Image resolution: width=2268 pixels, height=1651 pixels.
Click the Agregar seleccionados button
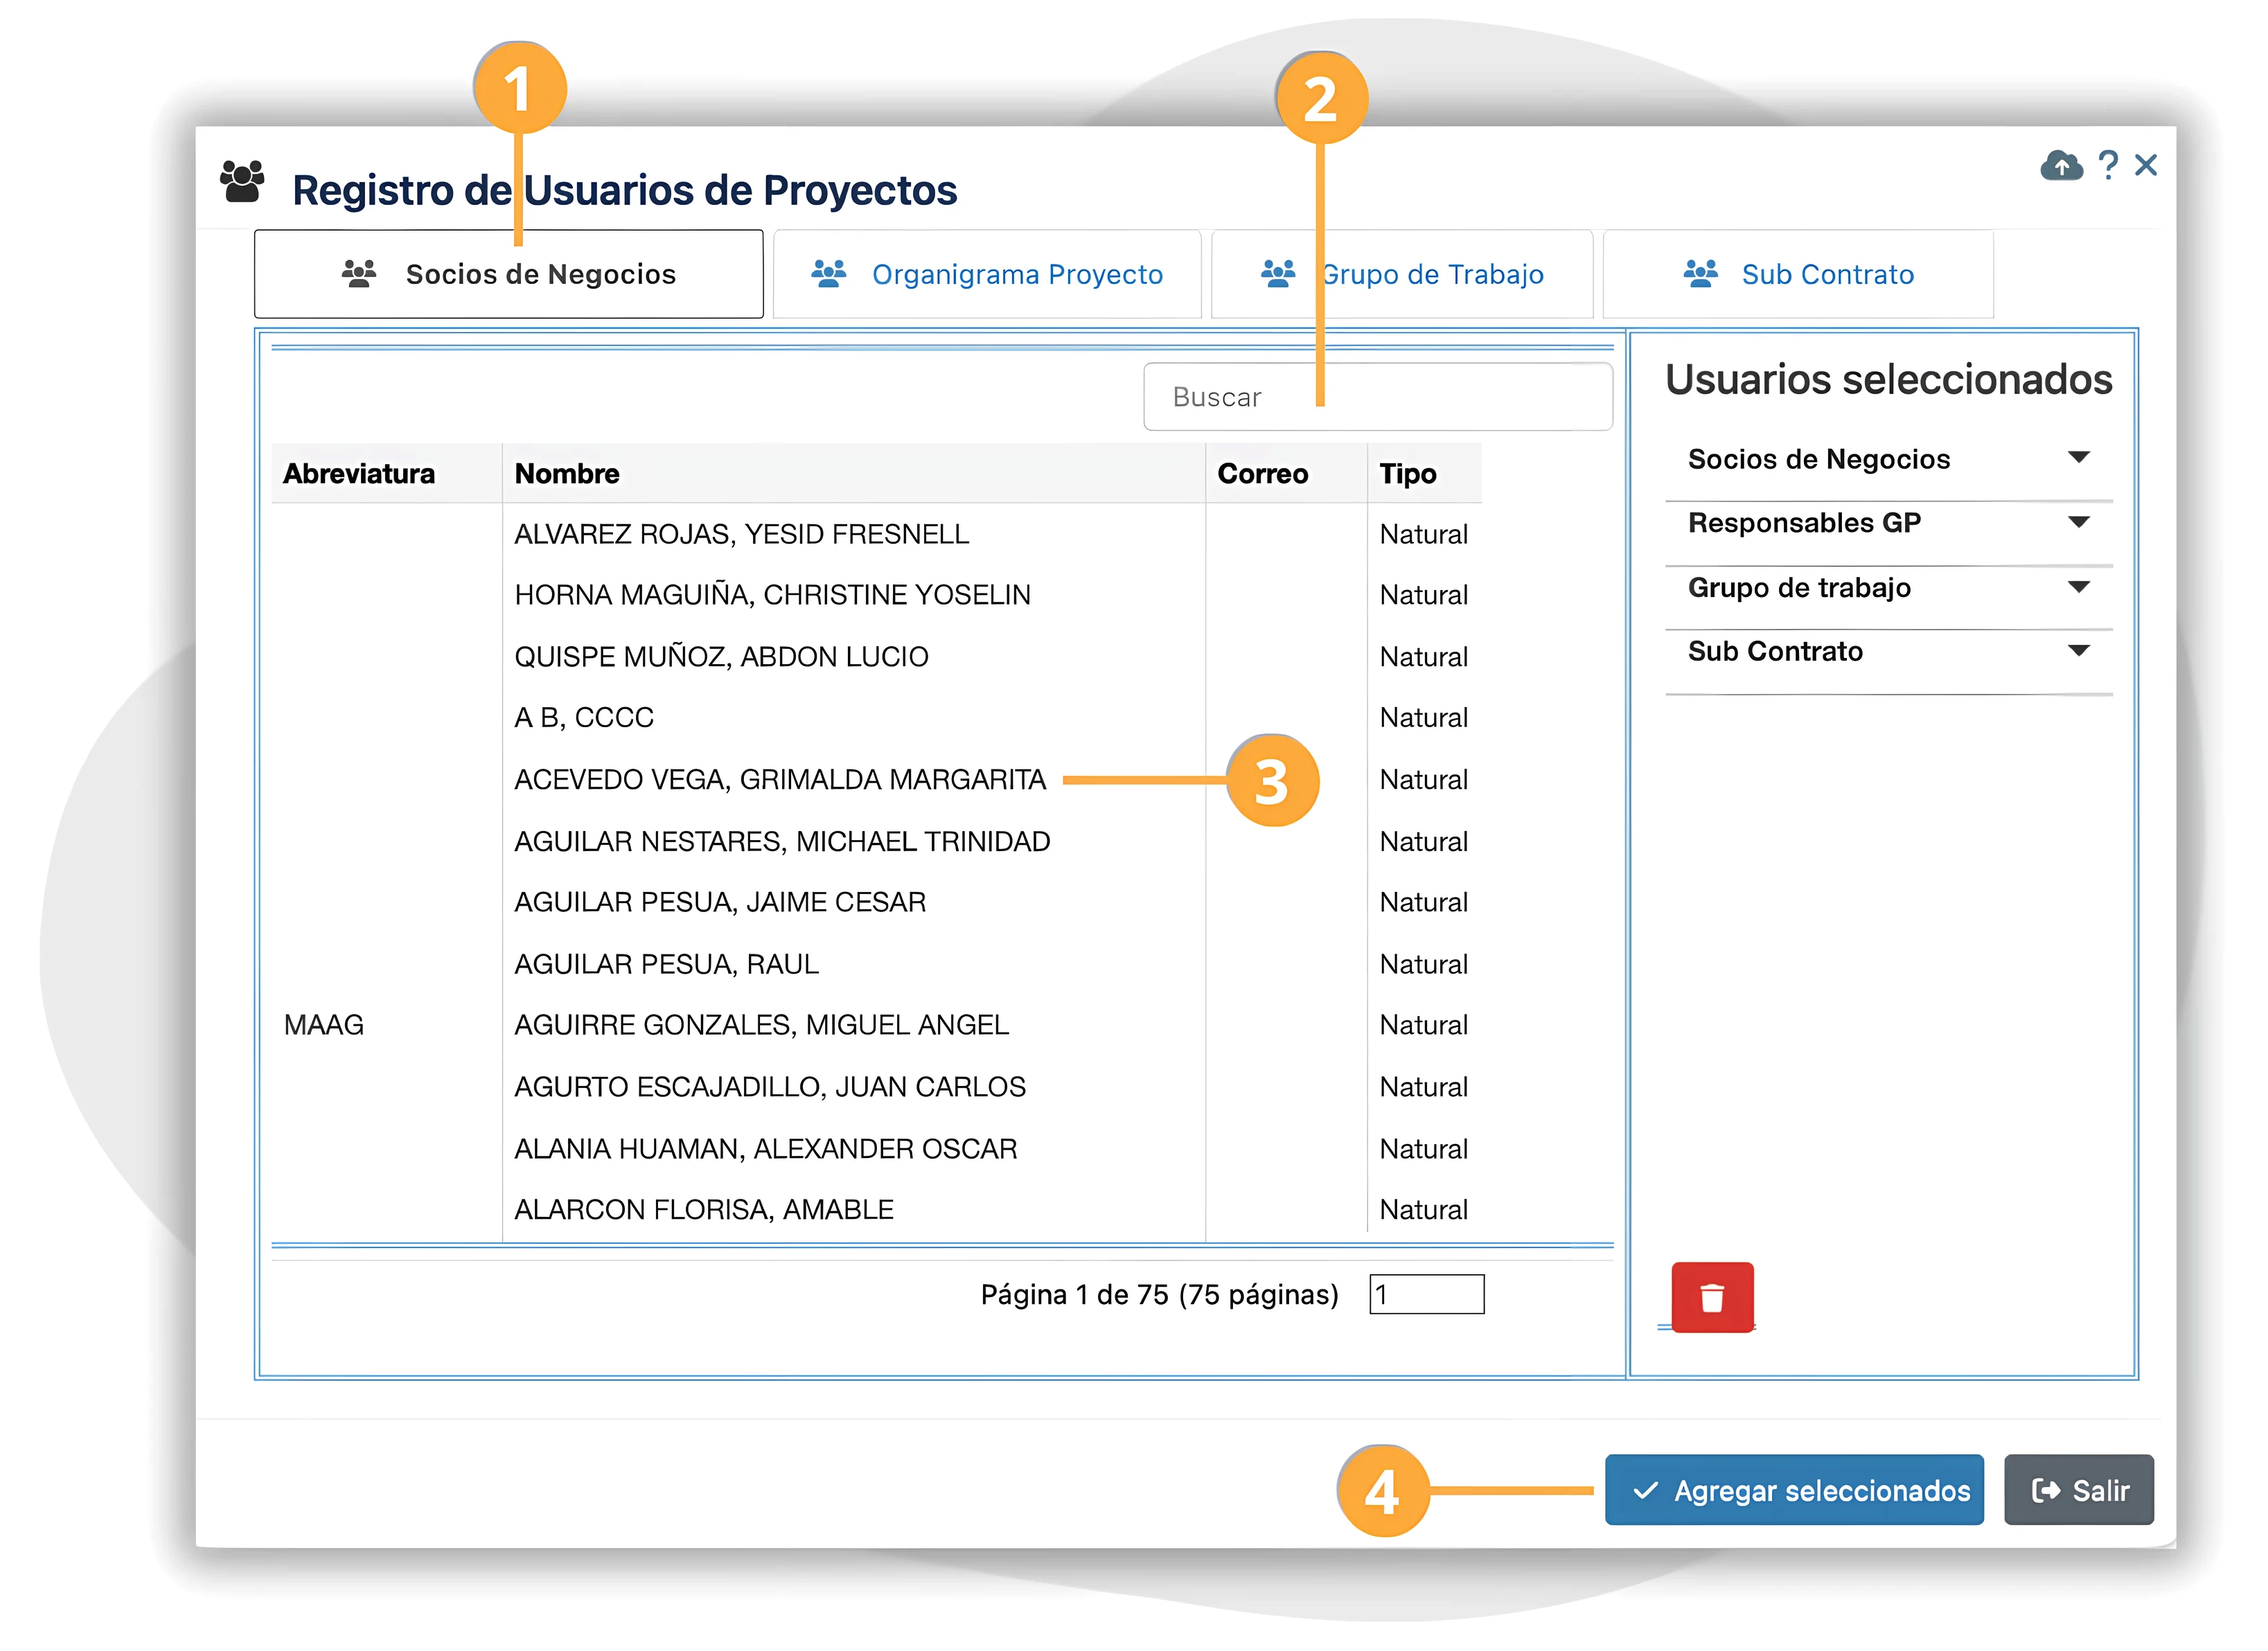click(1794, 1489)
